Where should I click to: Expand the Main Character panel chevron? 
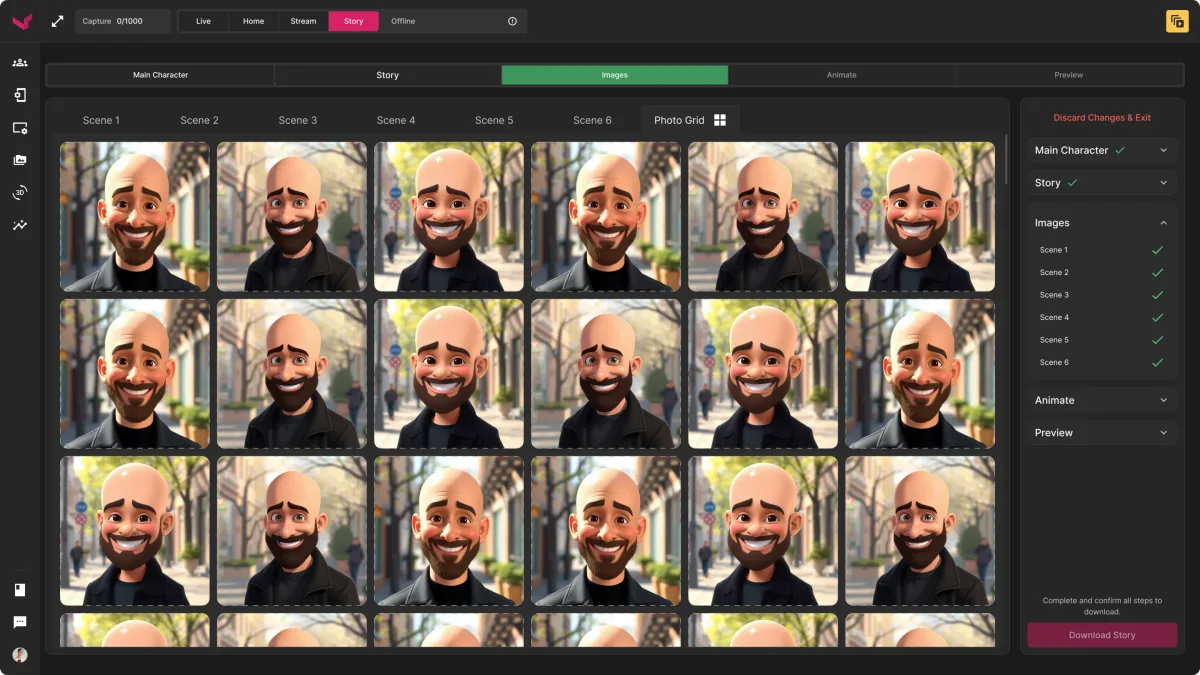[1163, 150]
